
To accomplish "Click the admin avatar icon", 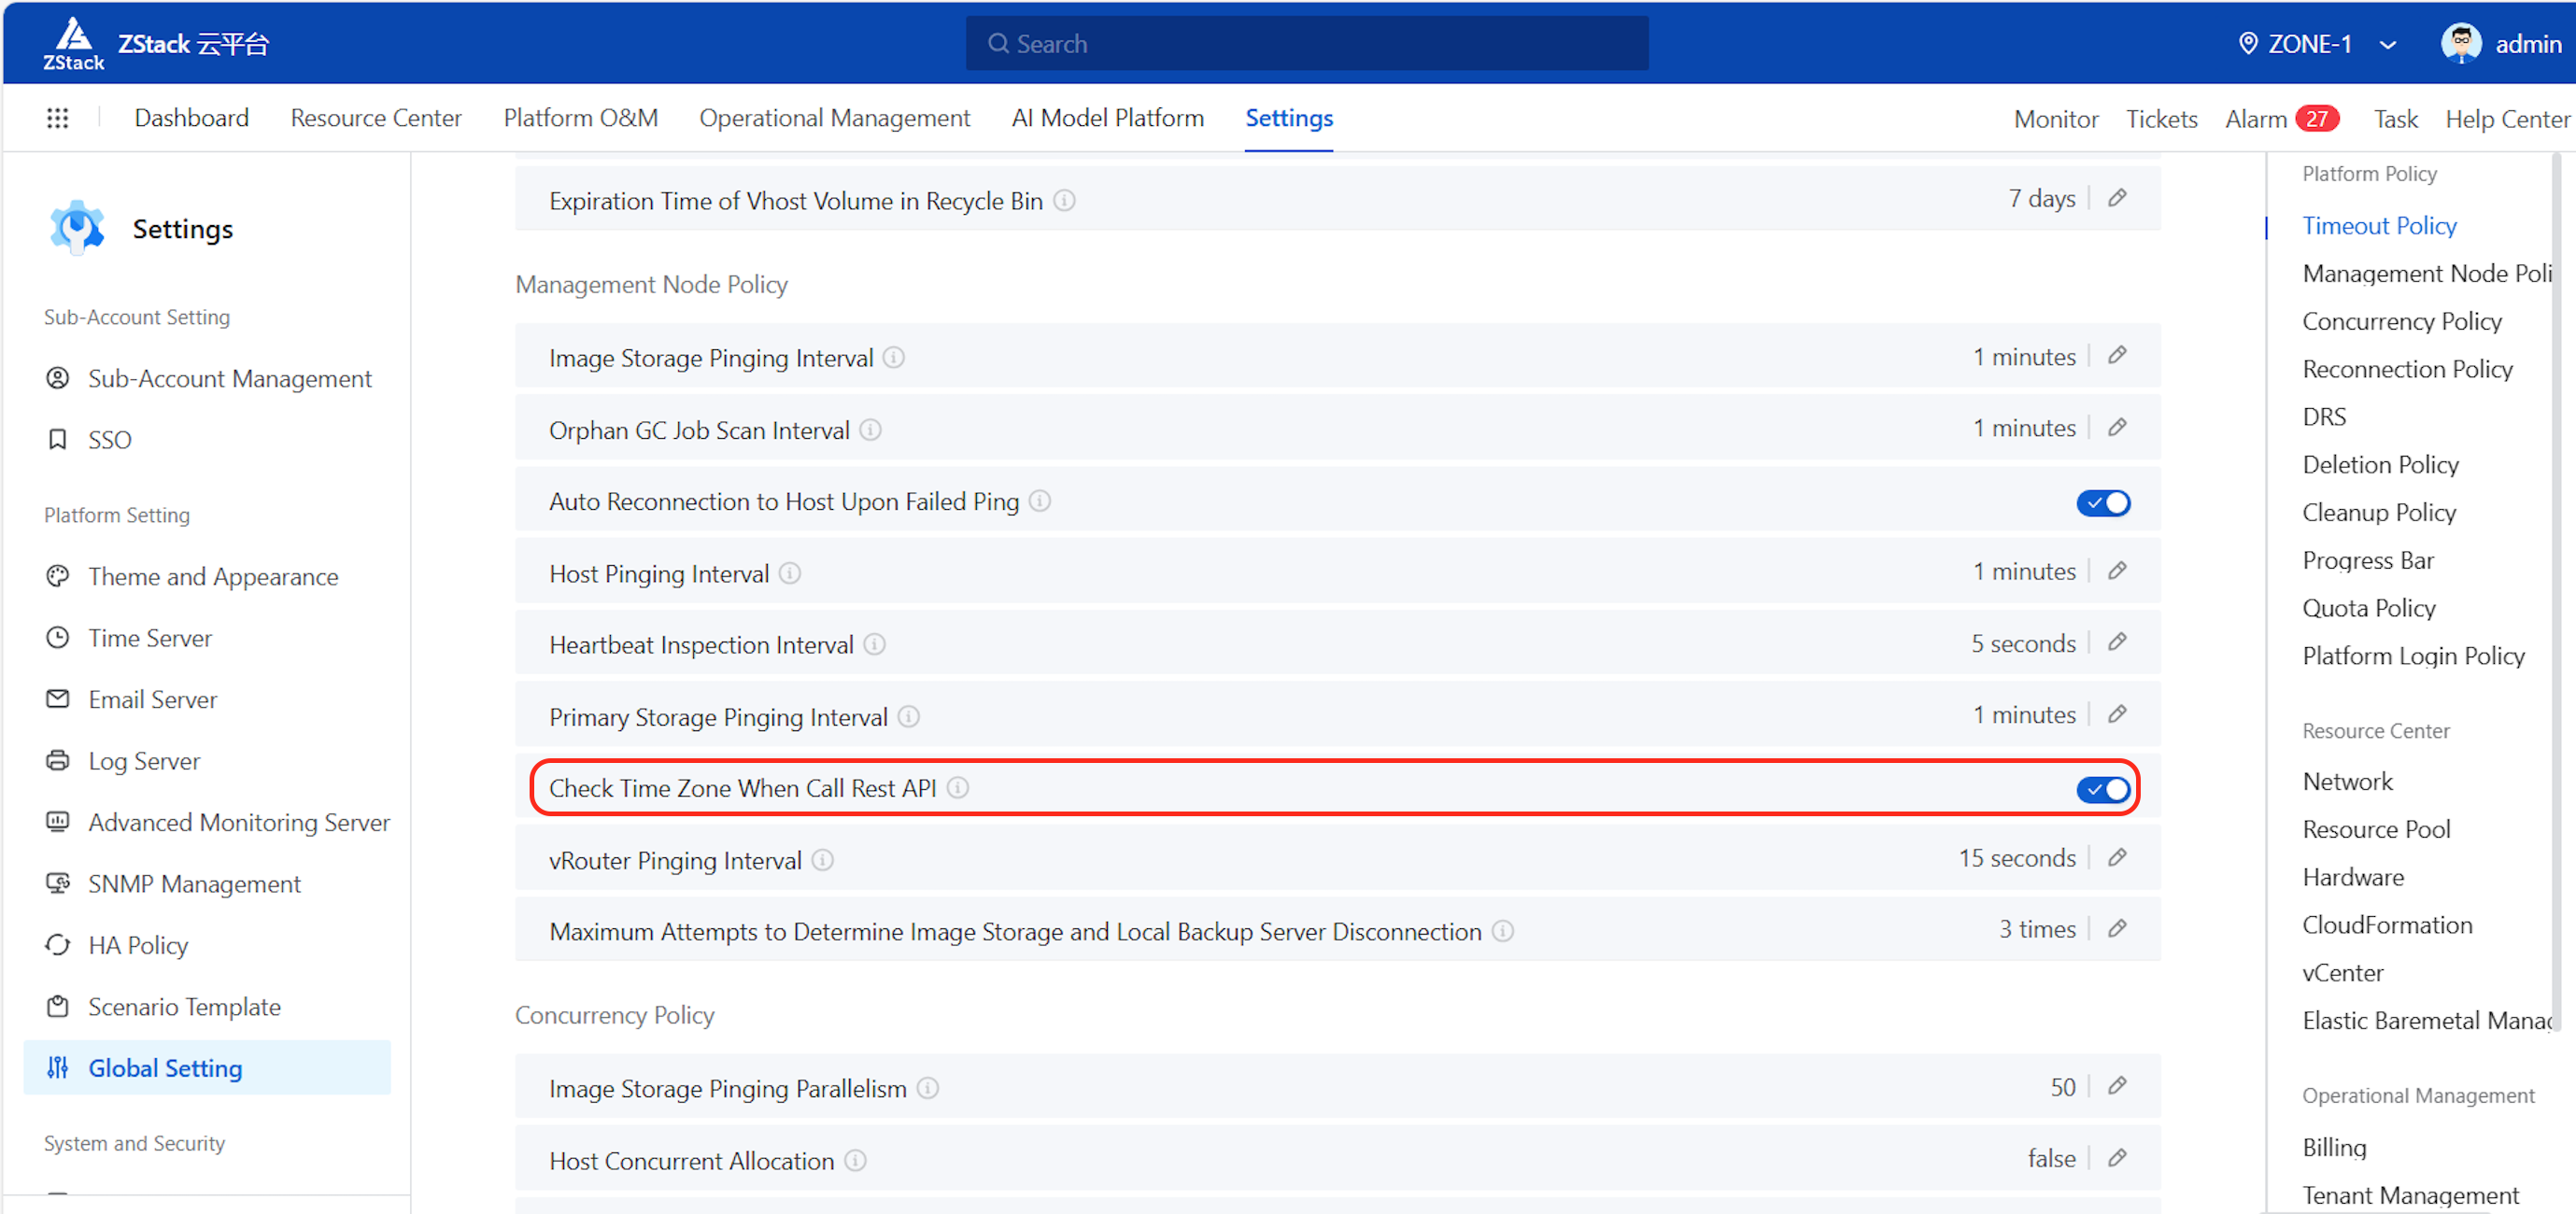I will click(x=2460, y=43).
